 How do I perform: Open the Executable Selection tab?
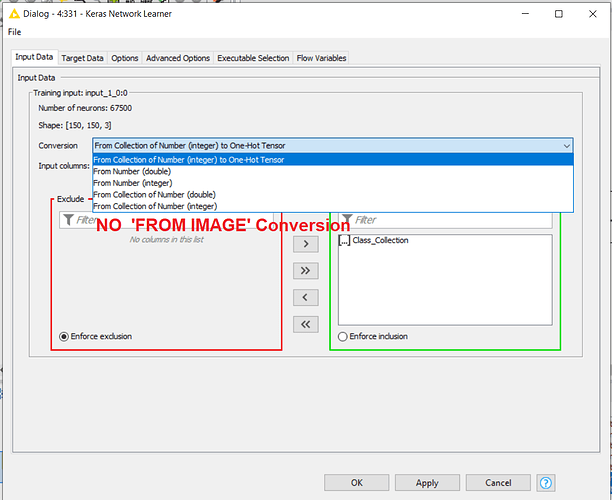253,58
